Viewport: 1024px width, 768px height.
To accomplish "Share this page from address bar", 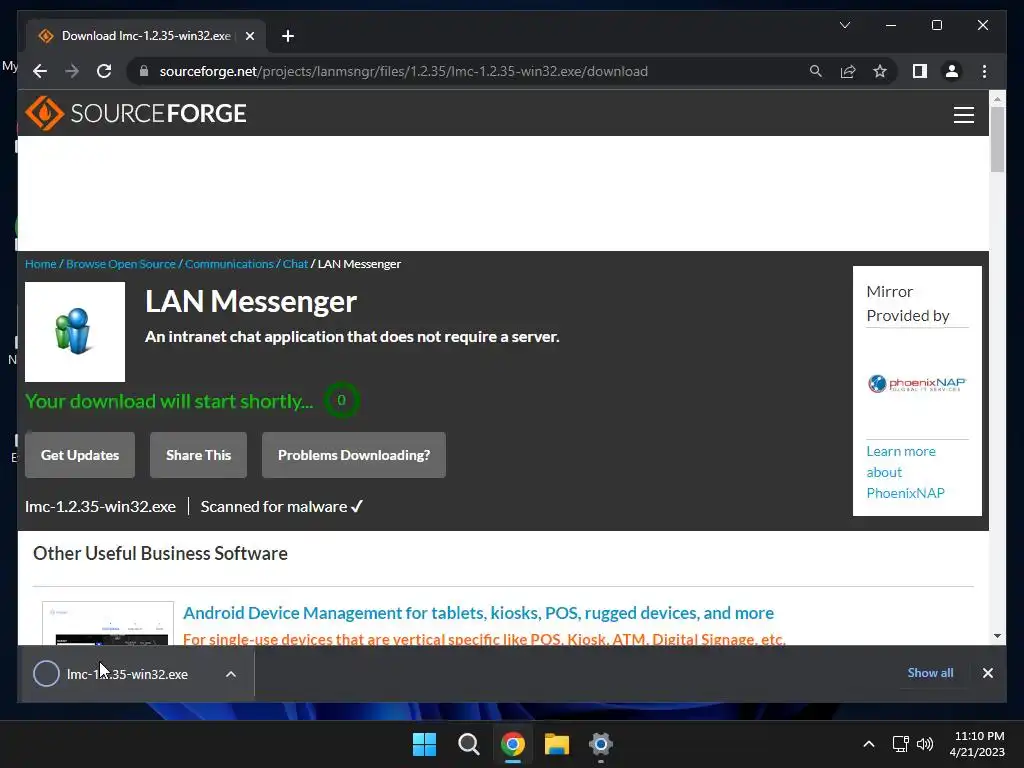I will click(848, 71).
